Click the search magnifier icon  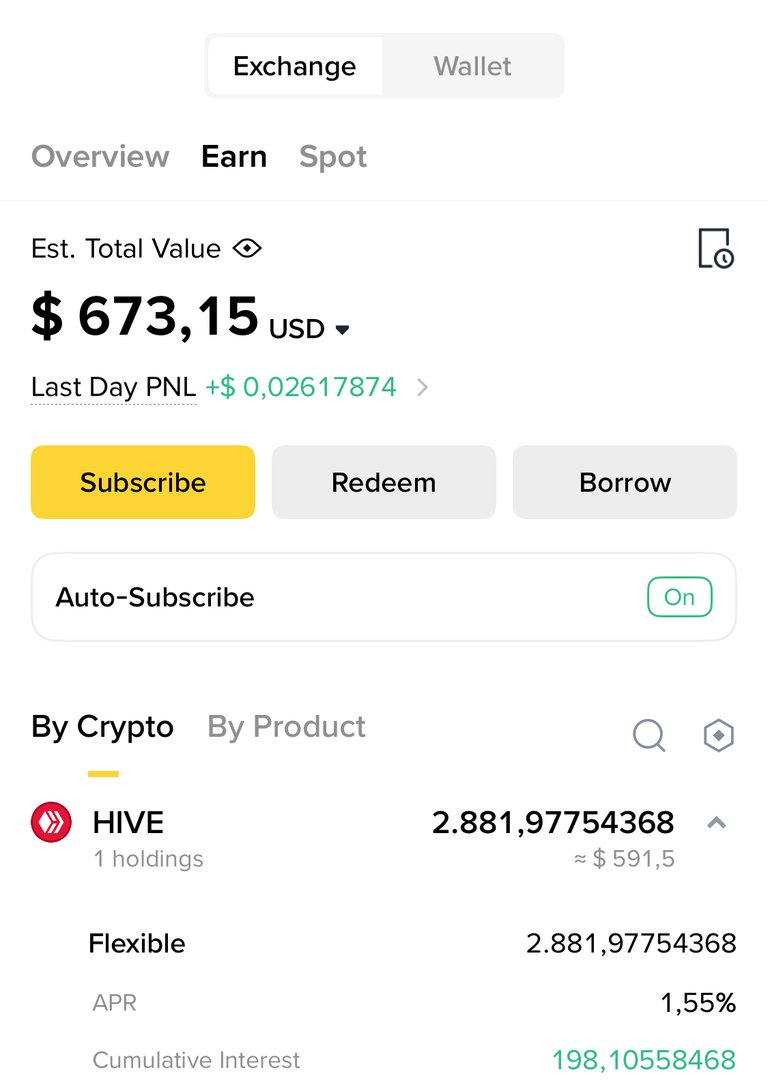coord(649,735)
